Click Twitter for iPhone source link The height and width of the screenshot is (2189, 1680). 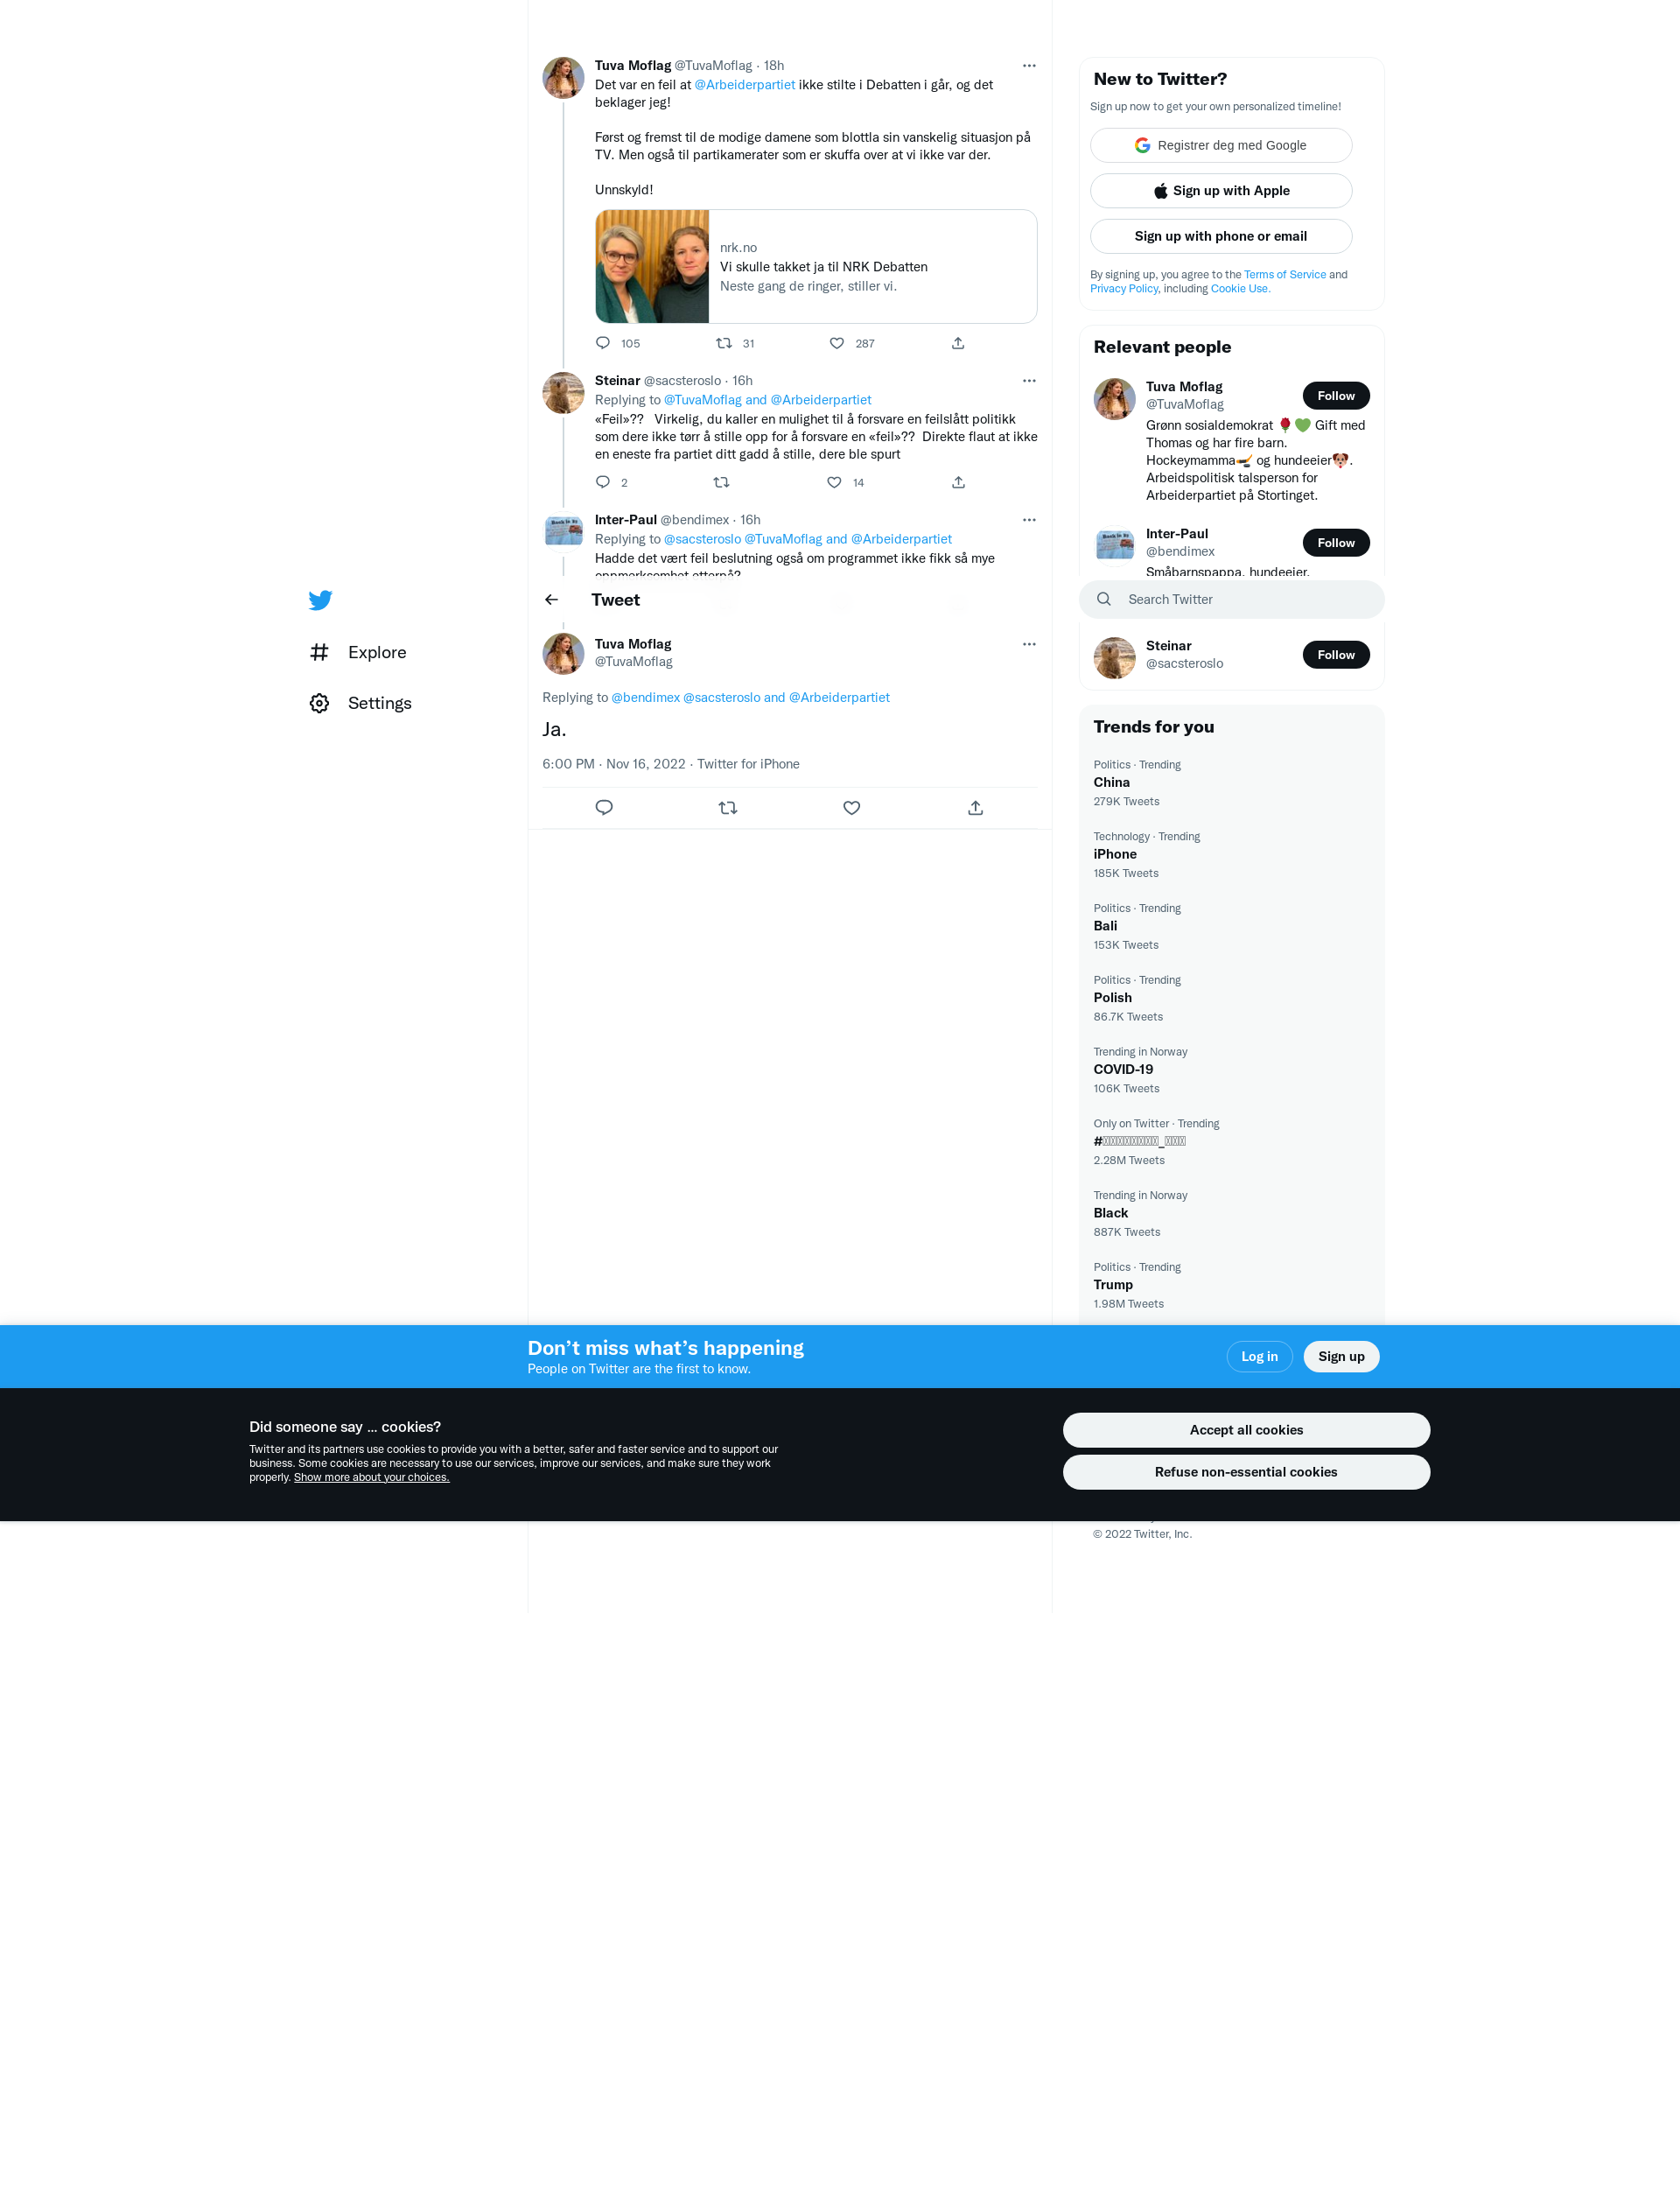point(748,764)
